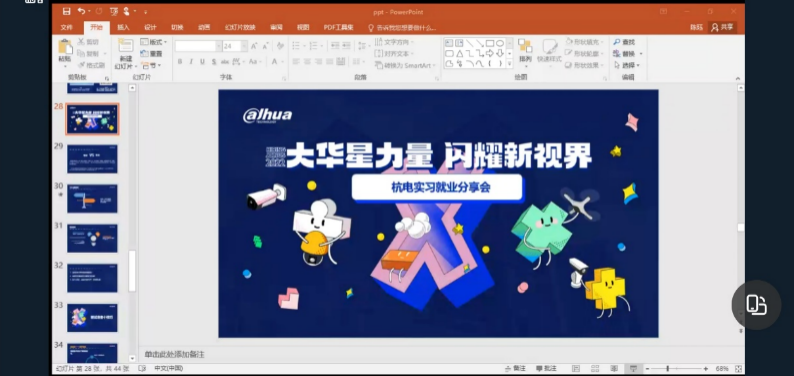Copy selection with 复制
This screenshot has width=794, height=376.
[88, 54]
